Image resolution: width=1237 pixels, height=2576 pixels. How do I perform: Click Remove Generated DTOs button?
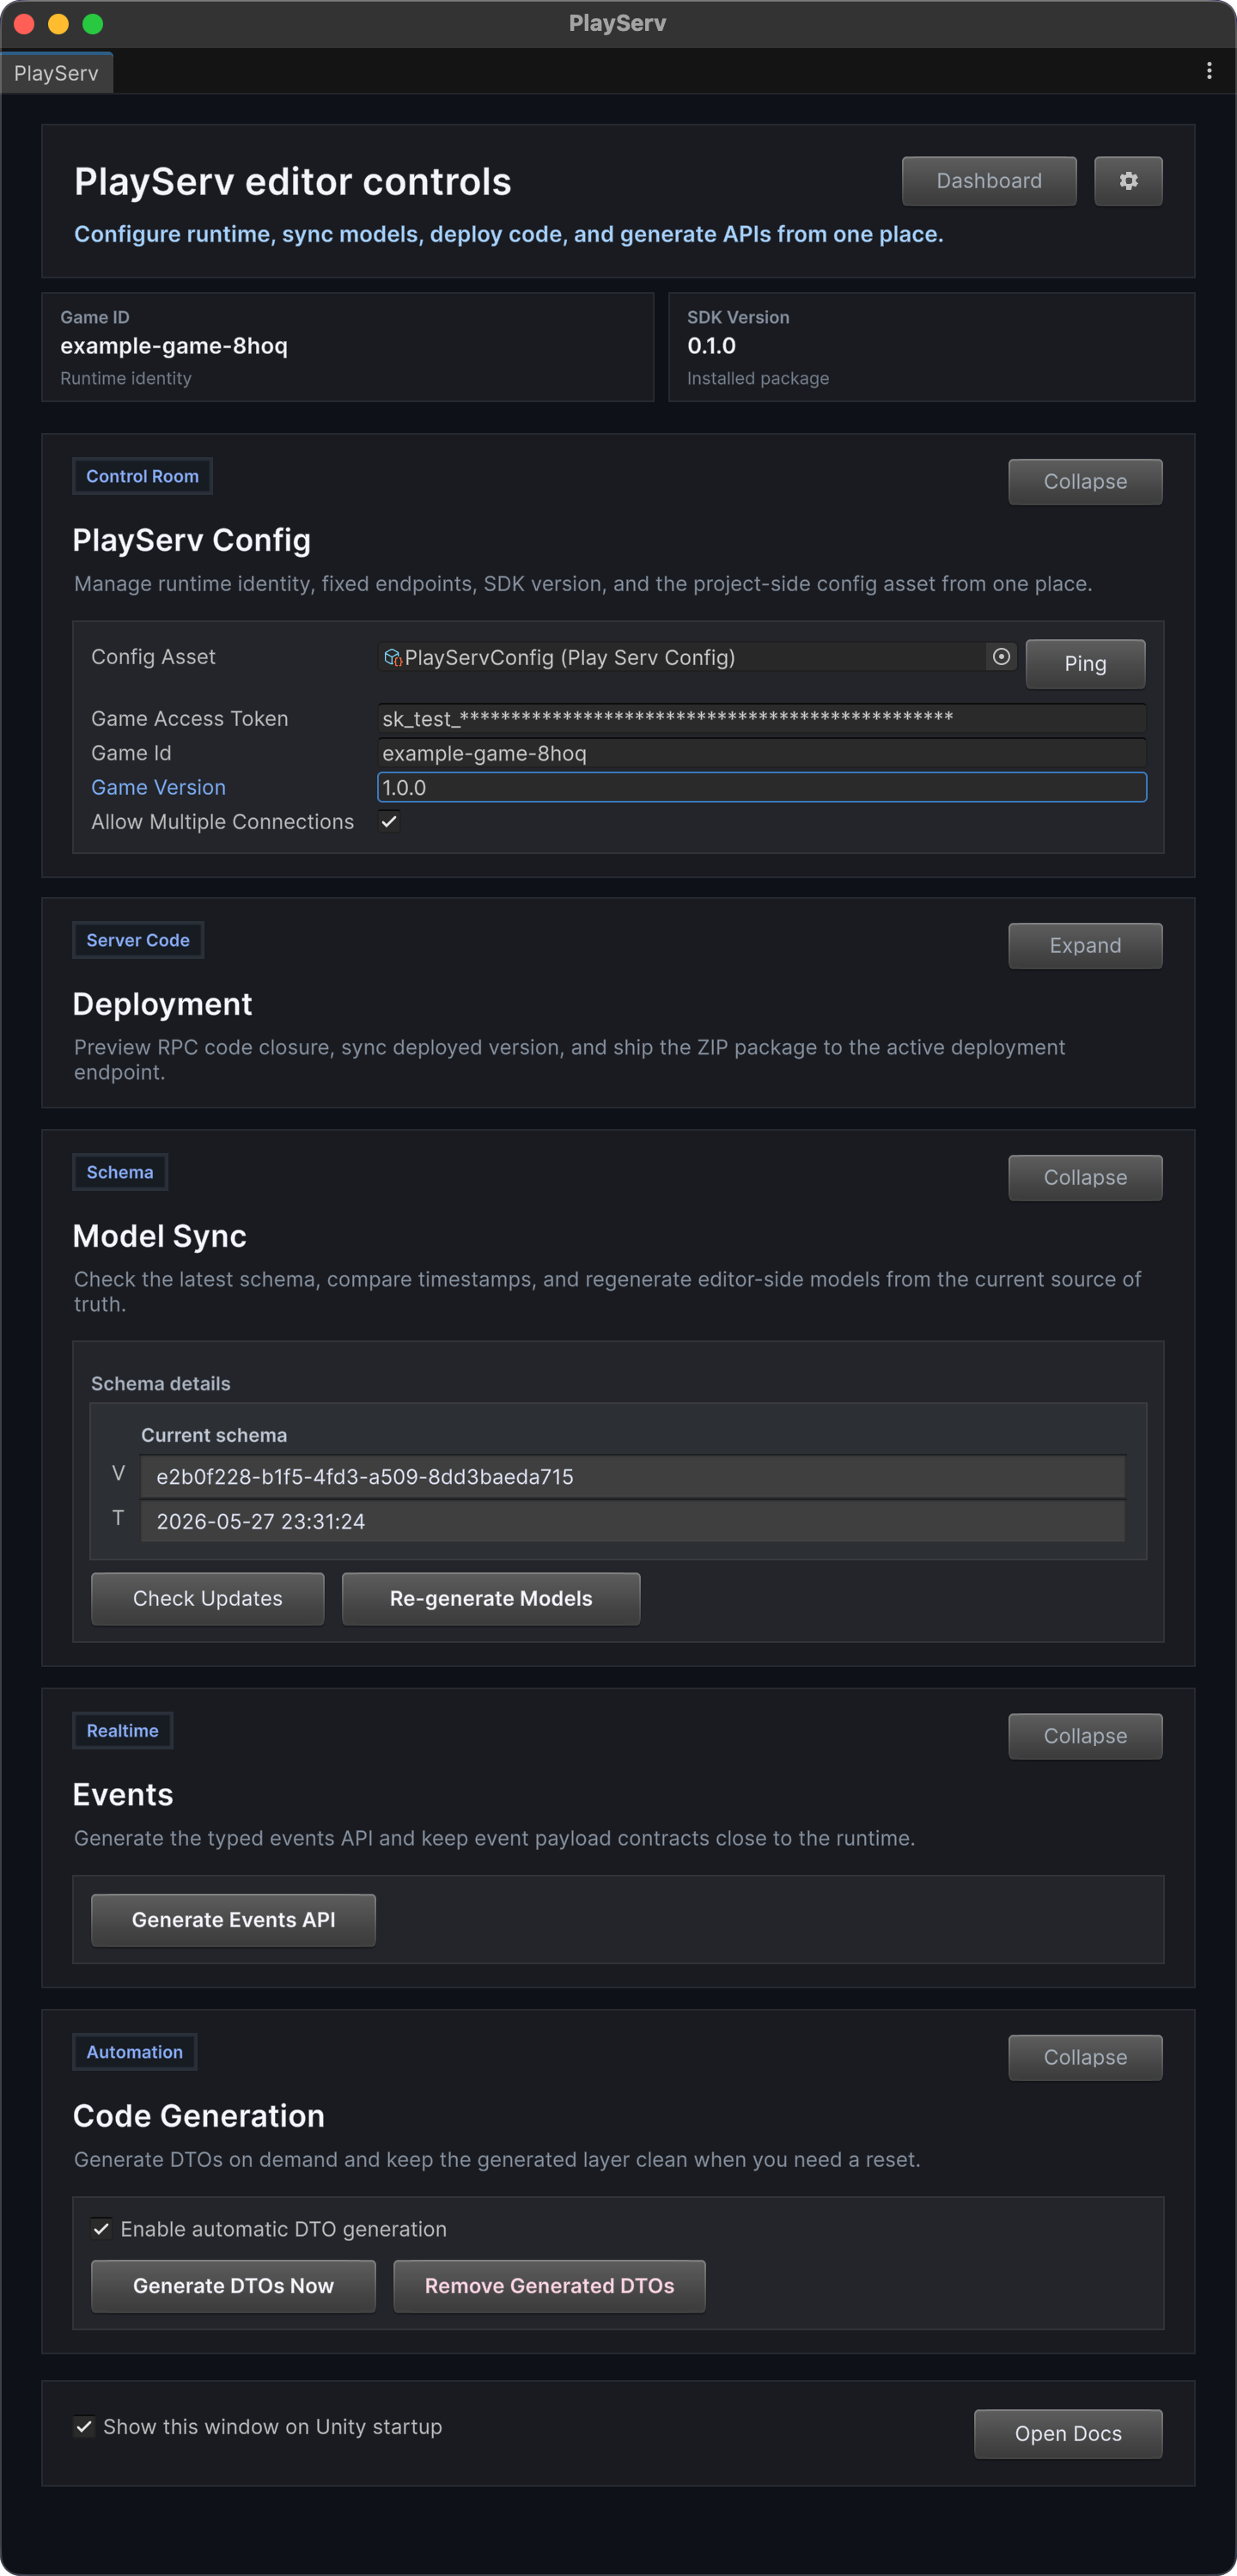549,2286
